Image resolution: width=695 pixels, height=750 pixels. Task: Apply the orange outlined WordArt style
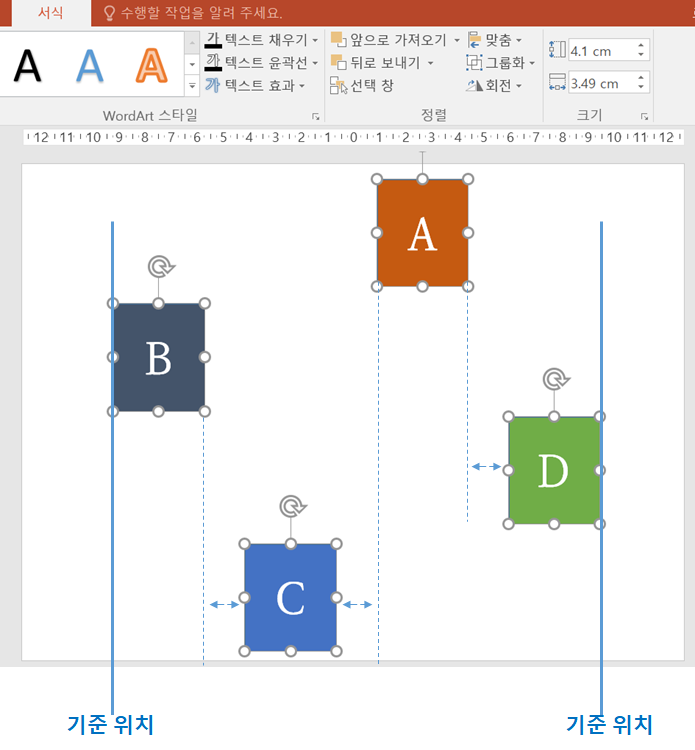coord(152,65)
